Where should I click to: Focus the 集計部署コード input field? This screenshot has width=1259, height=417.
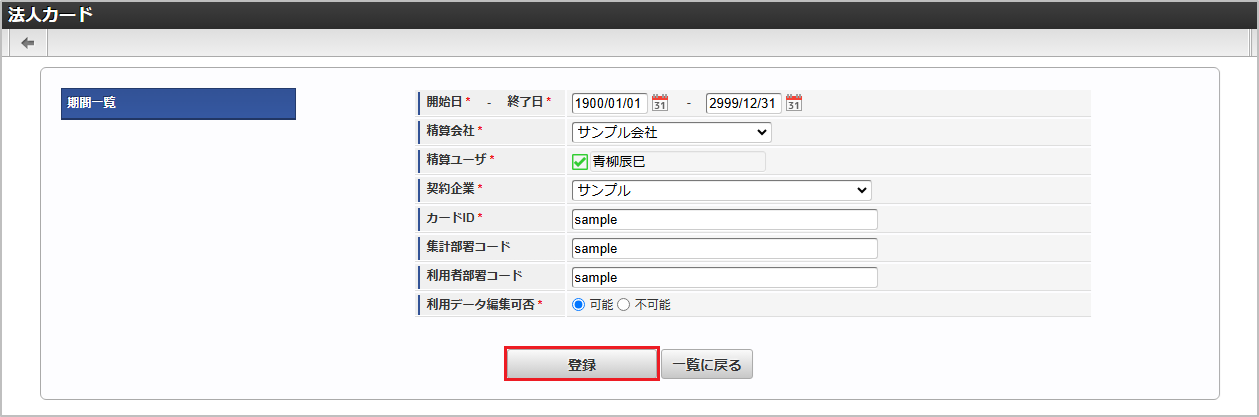coord(725,248)
